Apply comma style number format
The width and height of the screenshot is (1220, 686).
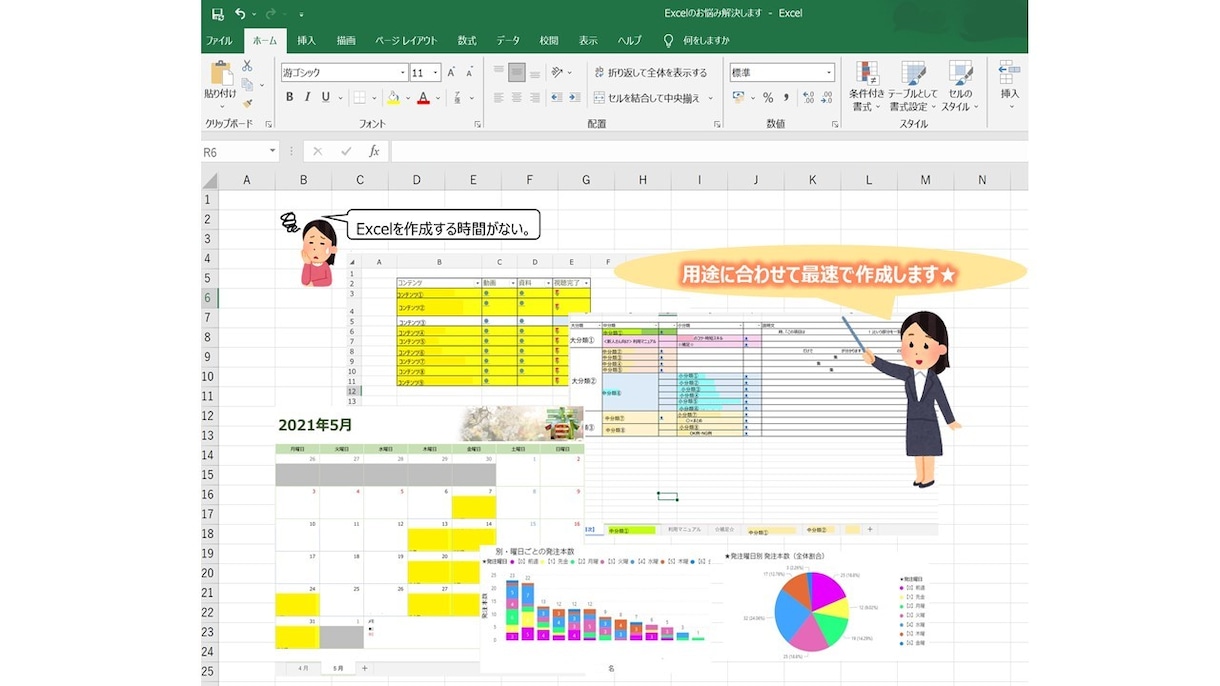[787, 98]
